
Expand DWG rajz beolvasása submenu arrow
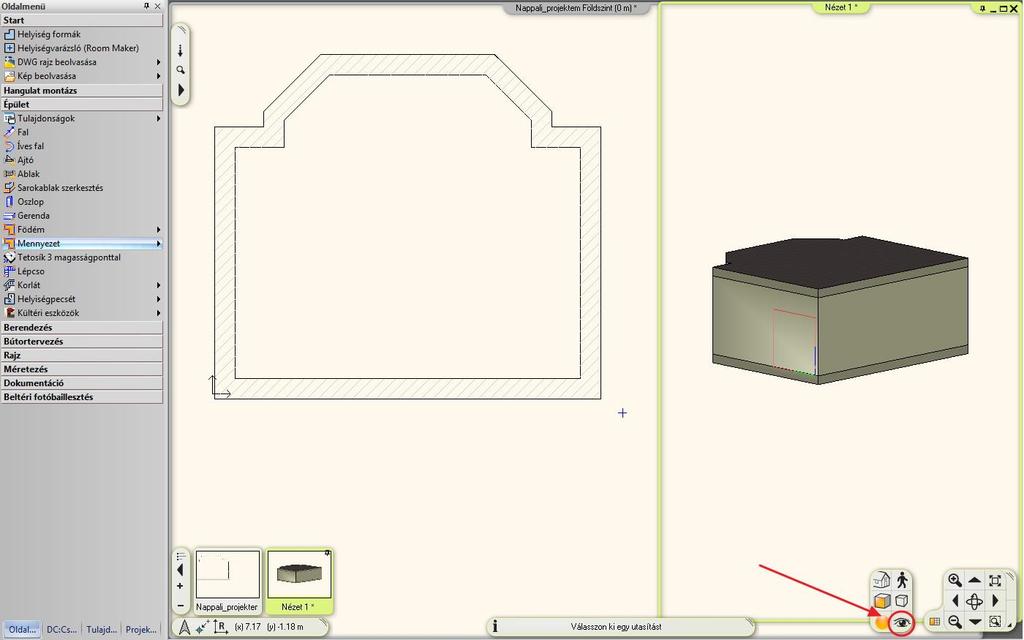(x=158, y=62)
